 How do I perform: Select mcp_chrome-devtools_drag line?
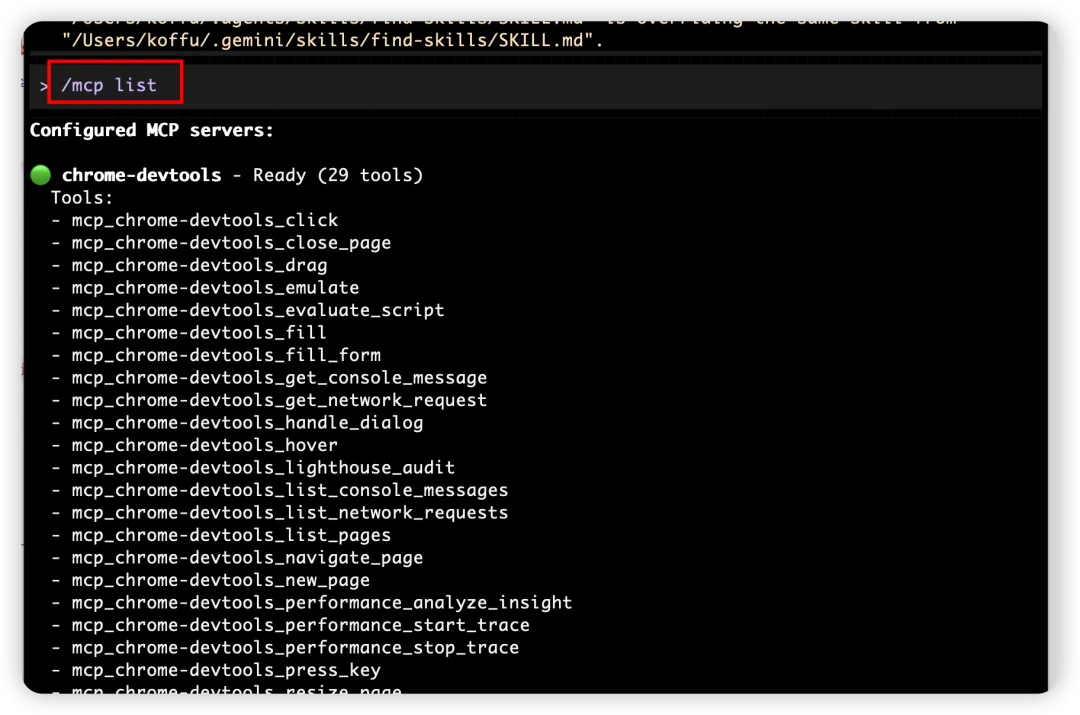pos(199,265)
